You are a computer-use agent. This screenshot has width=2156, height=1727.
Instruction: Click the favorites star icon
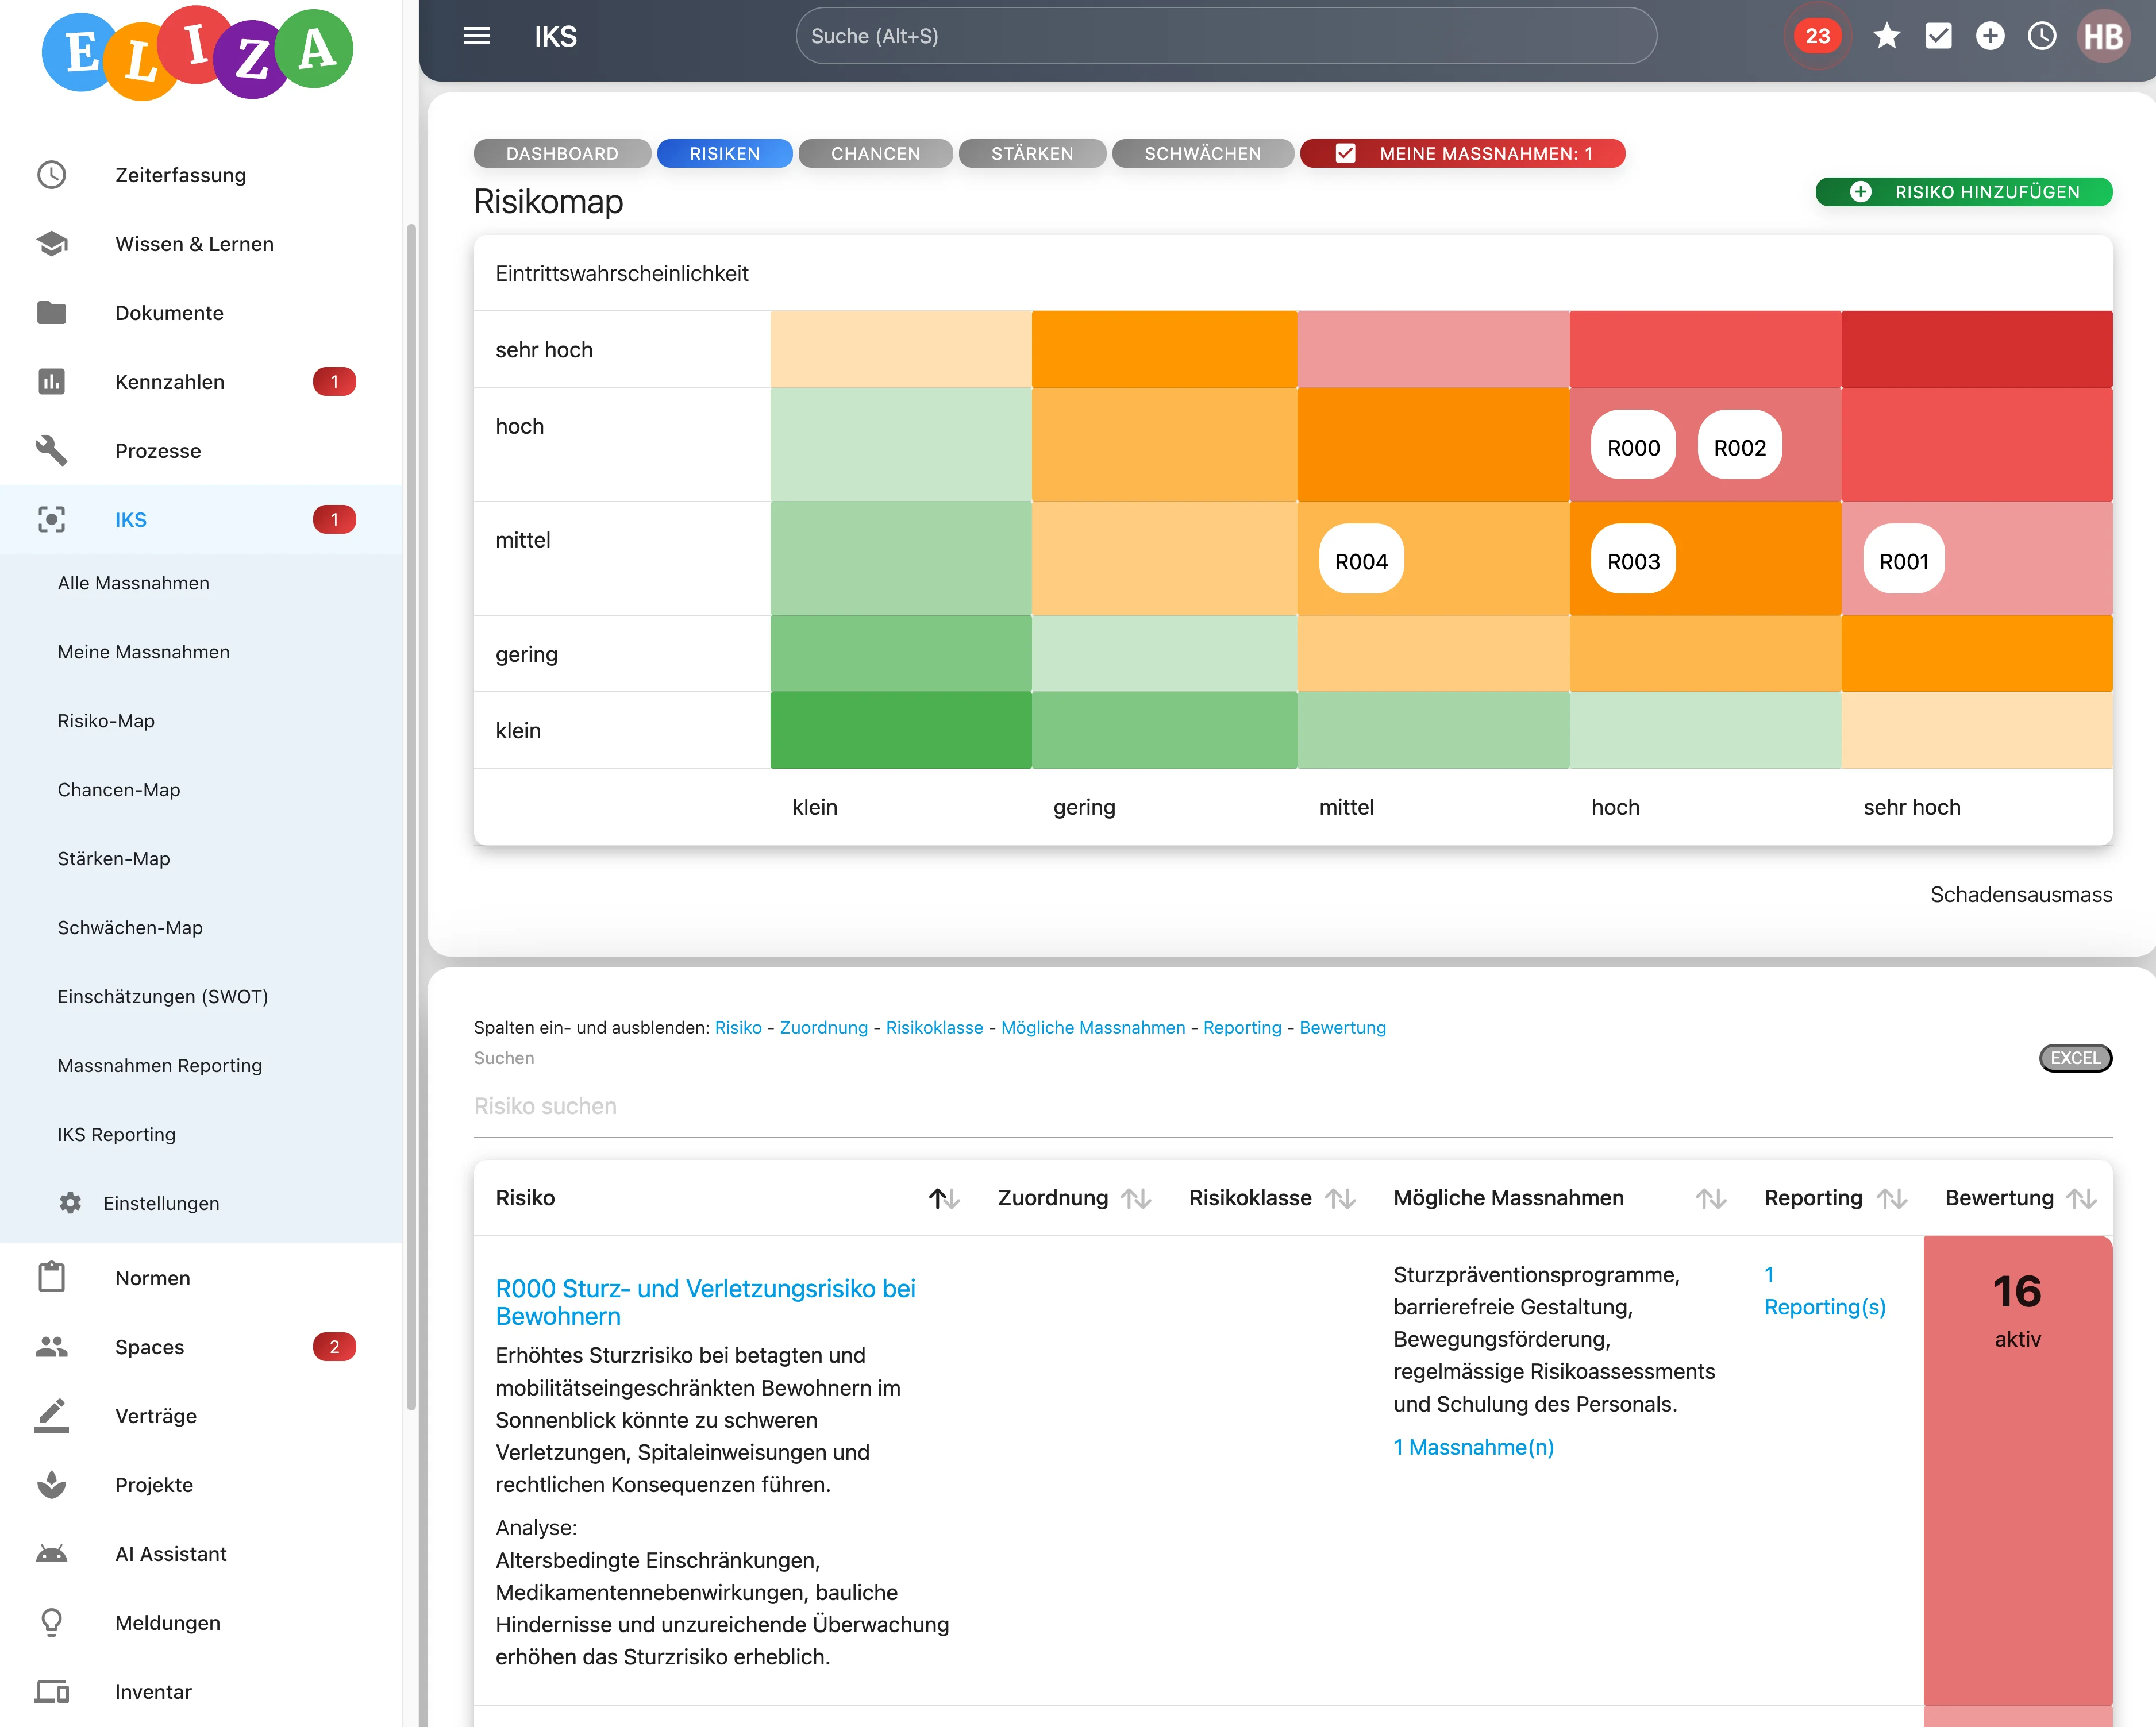click(x=1886, y=36)
